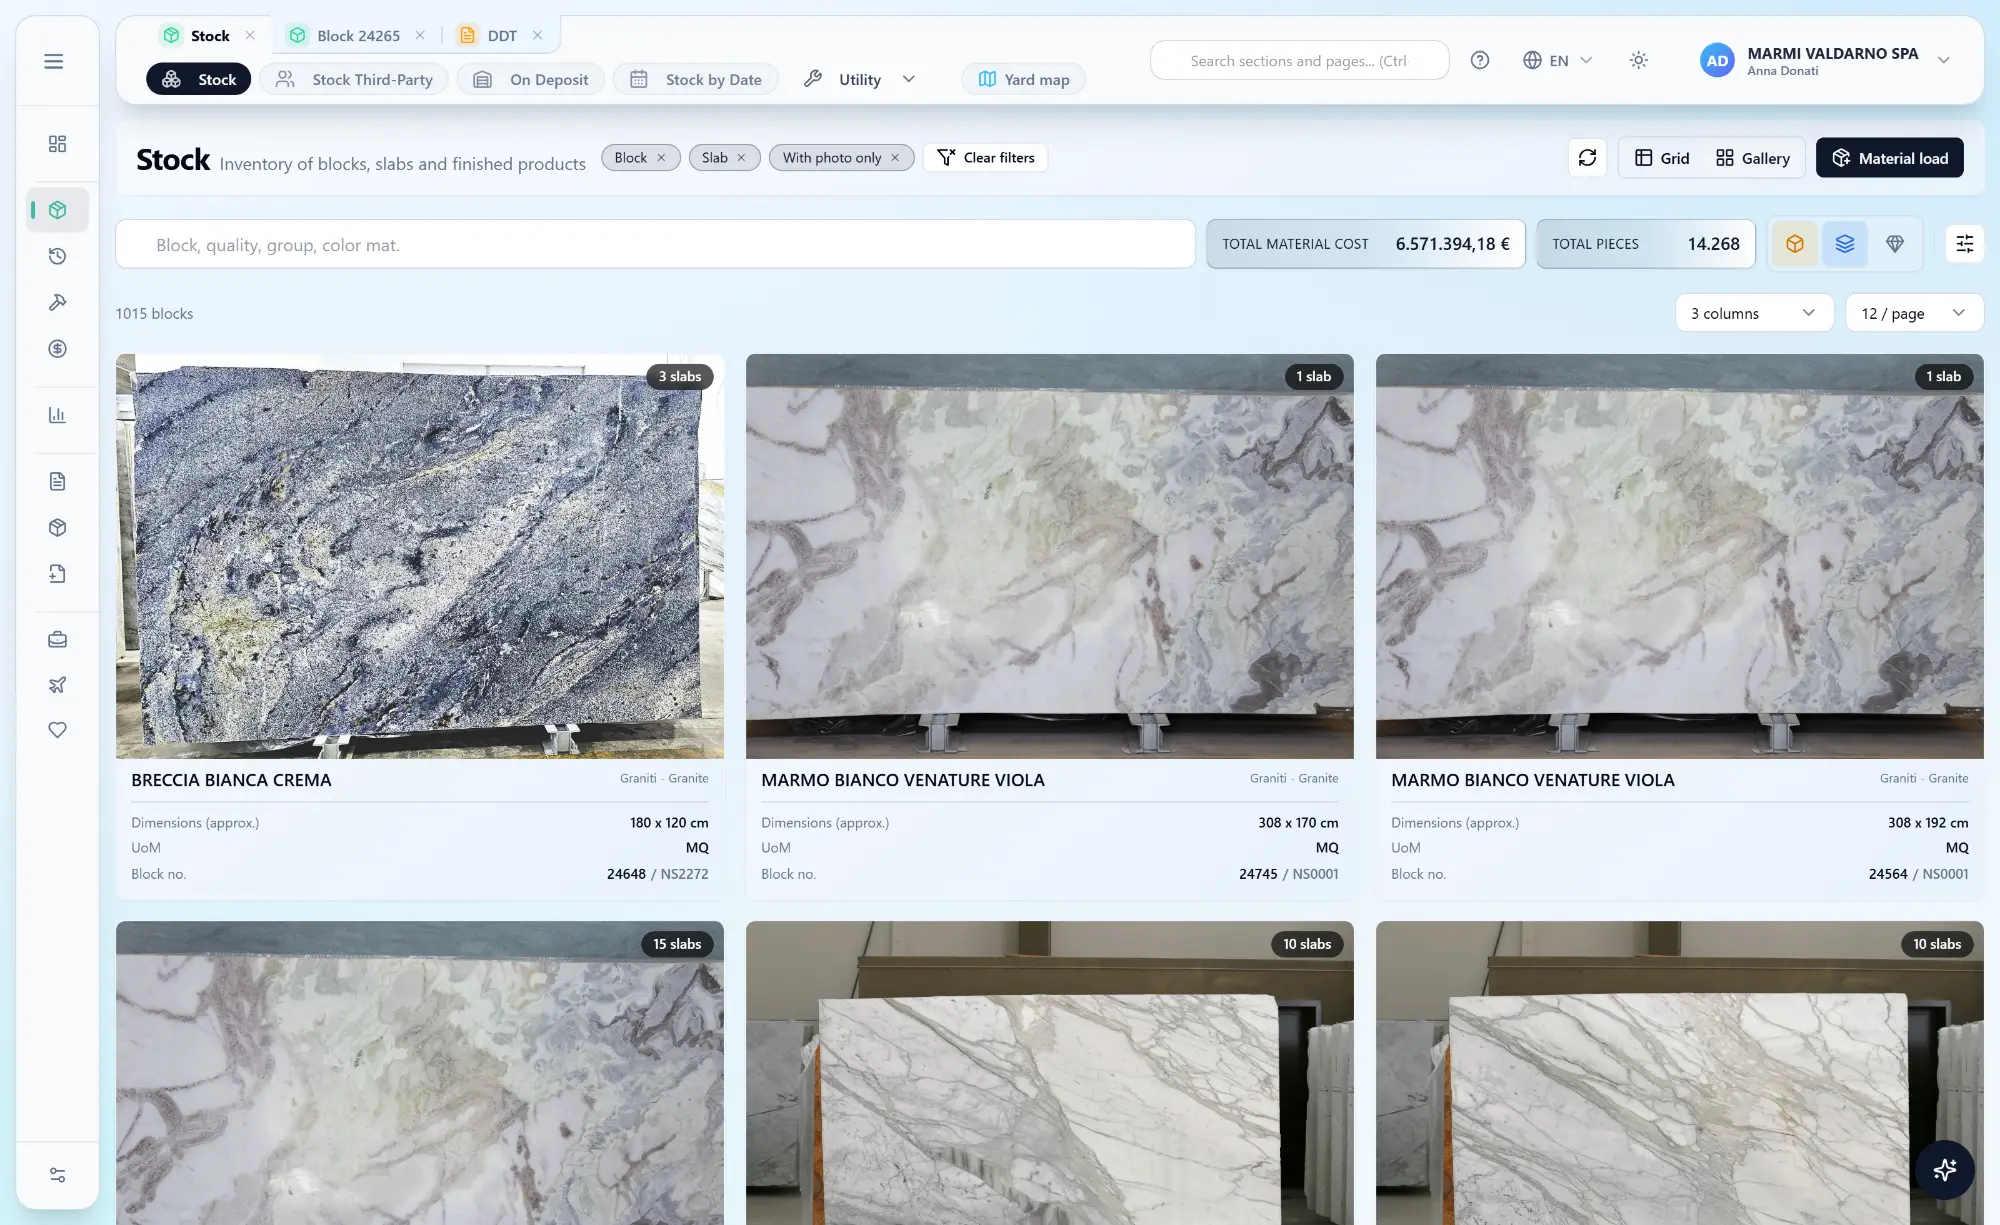Open the hamburger menu in sidebar

click(x=54, y=62)
